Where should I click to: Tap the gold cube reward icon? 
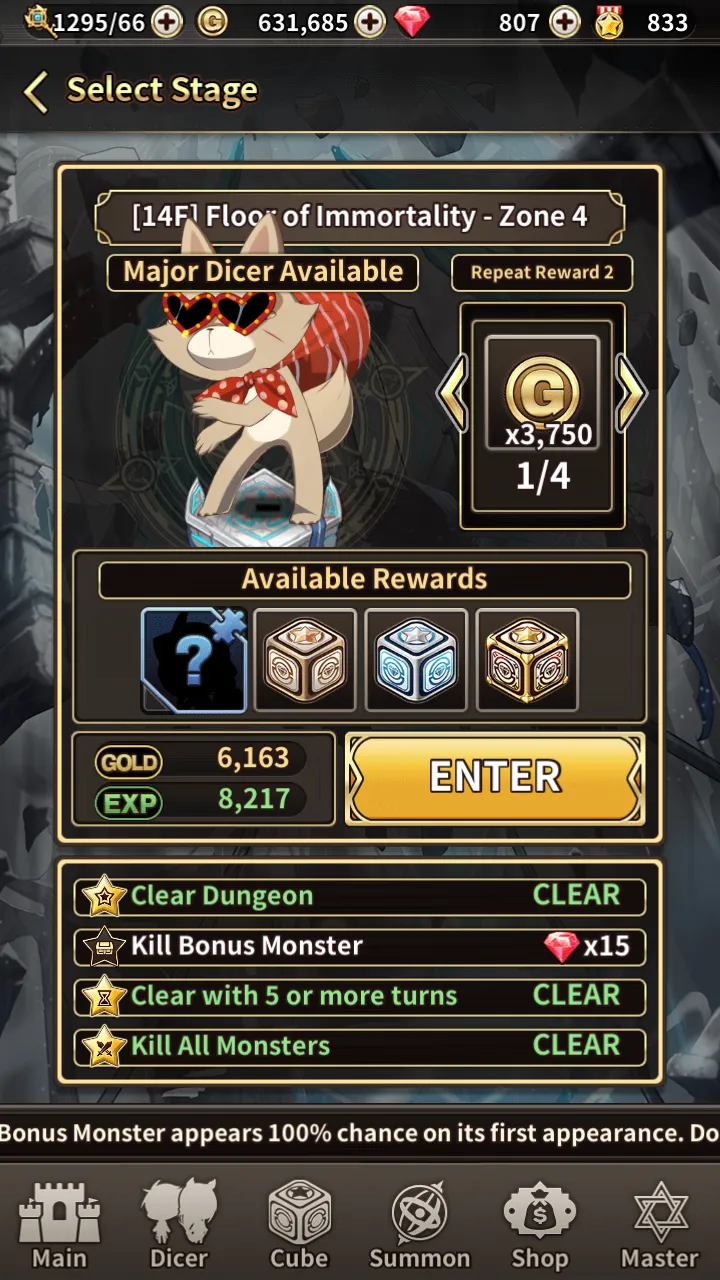point(527,660)
